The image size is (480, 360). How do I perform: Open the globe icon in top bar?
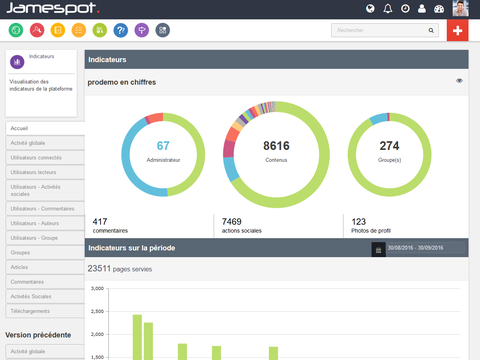tap(370, 8)
